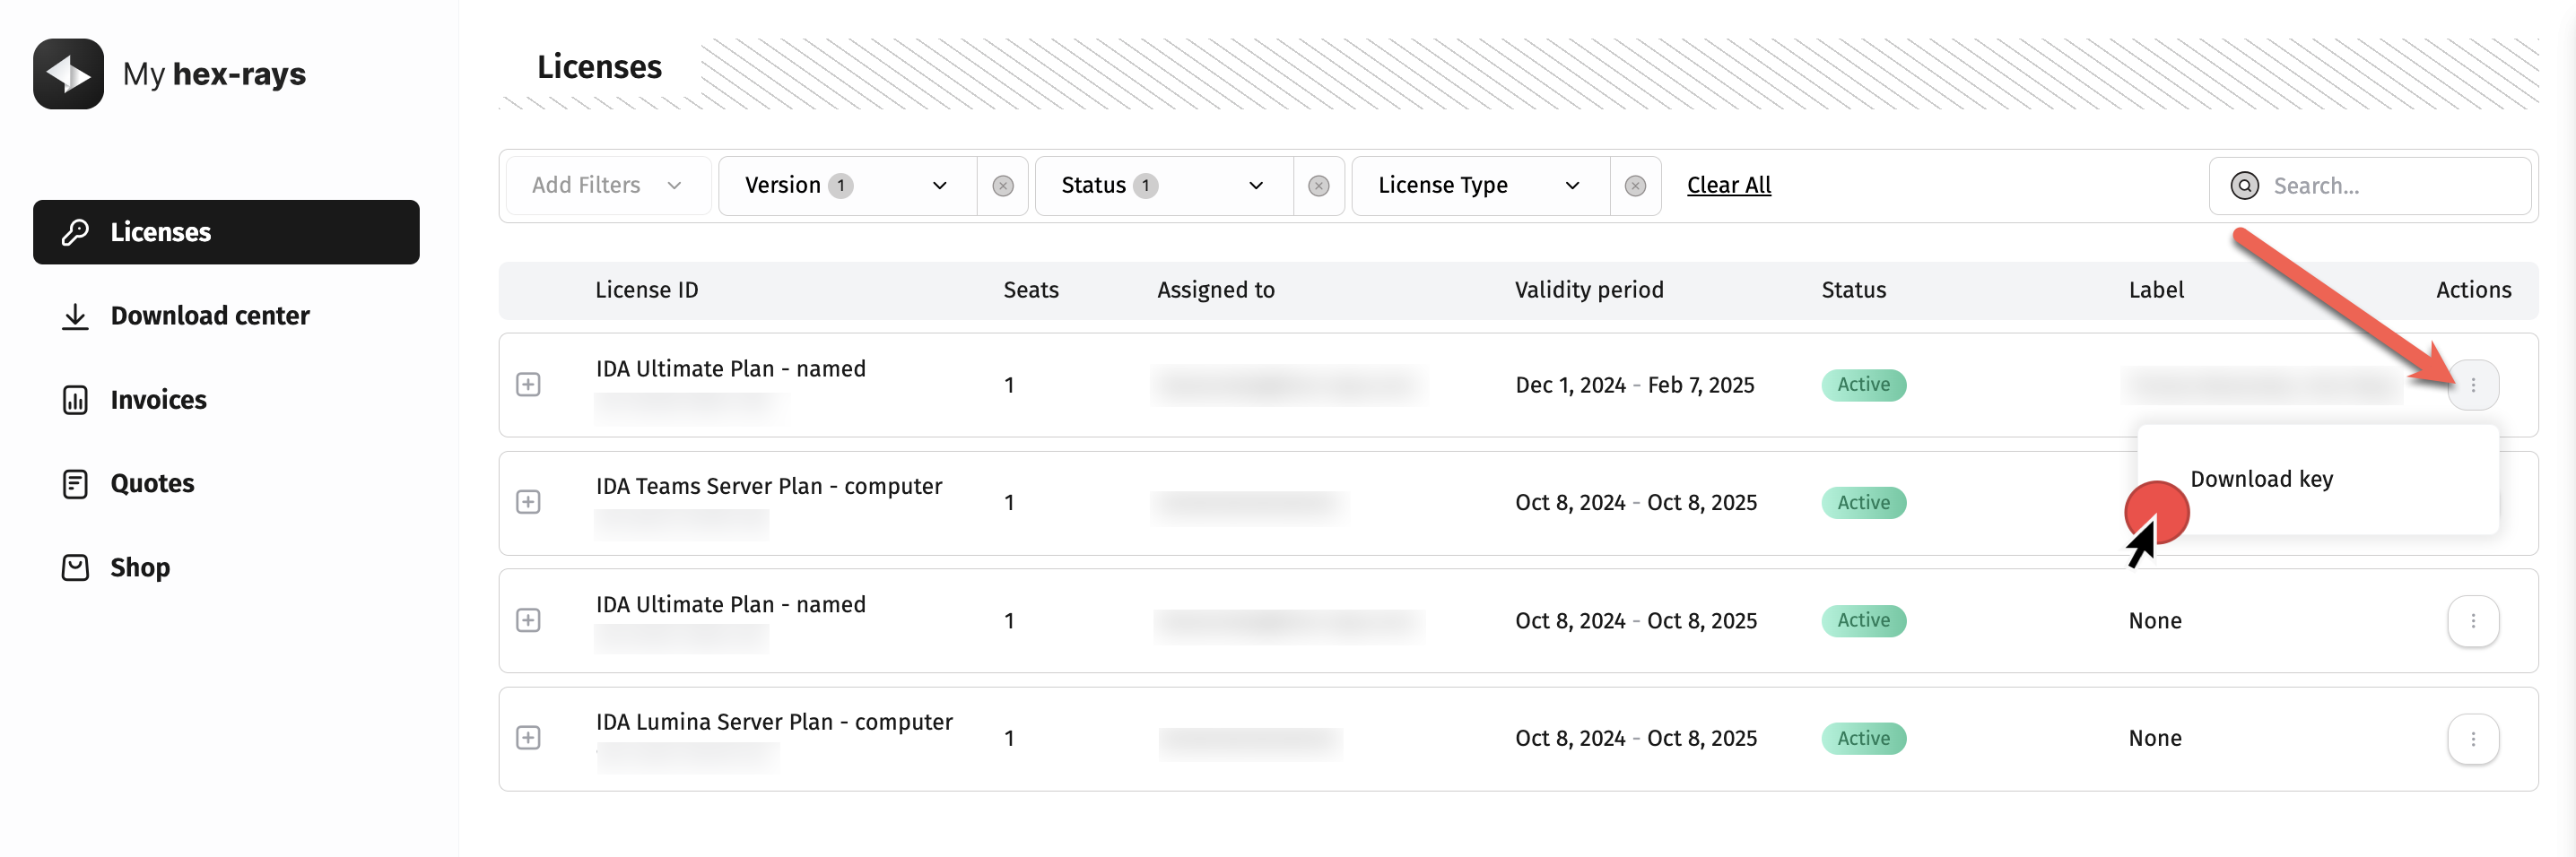The image size is (2576, 857).
Task: Expand the IDA Teams Server Plan row
Action: (x=528, y=502)
